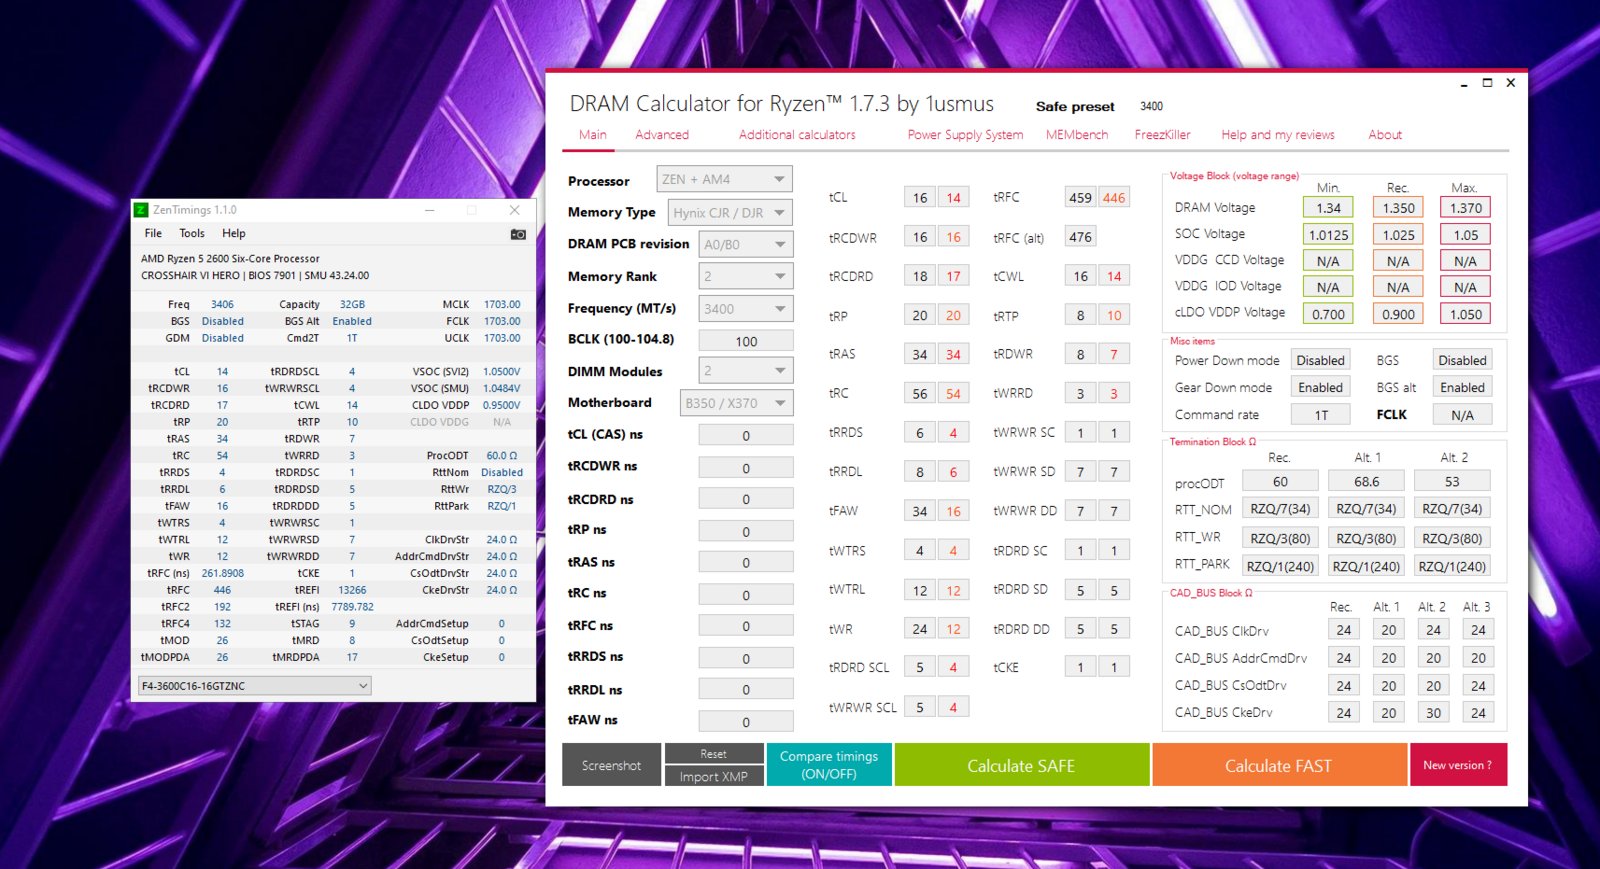Click the tRFC (alt) value 476

pyautogui.click(x=1080, y=237)
